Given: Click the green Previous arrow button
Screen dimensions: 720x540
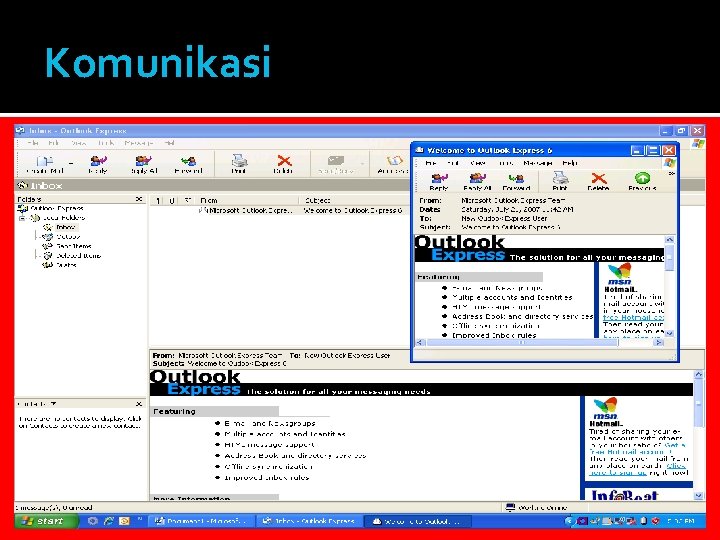Looking at the screenshot, I should click(642, 182).
